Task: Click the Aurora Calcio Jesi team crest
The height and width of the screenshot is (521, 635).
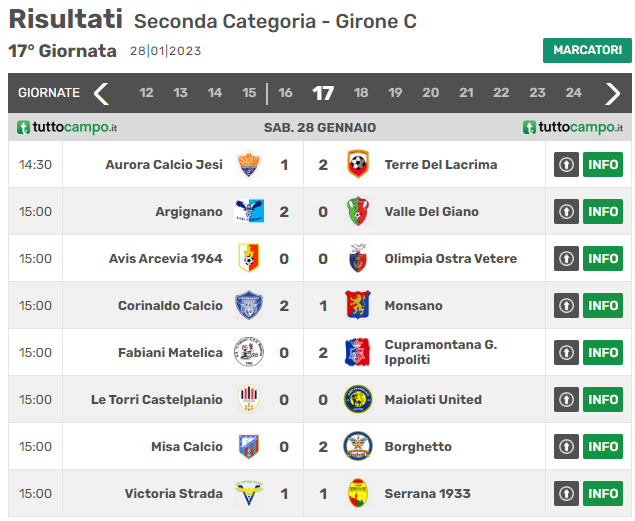Action: click(249, 164)
